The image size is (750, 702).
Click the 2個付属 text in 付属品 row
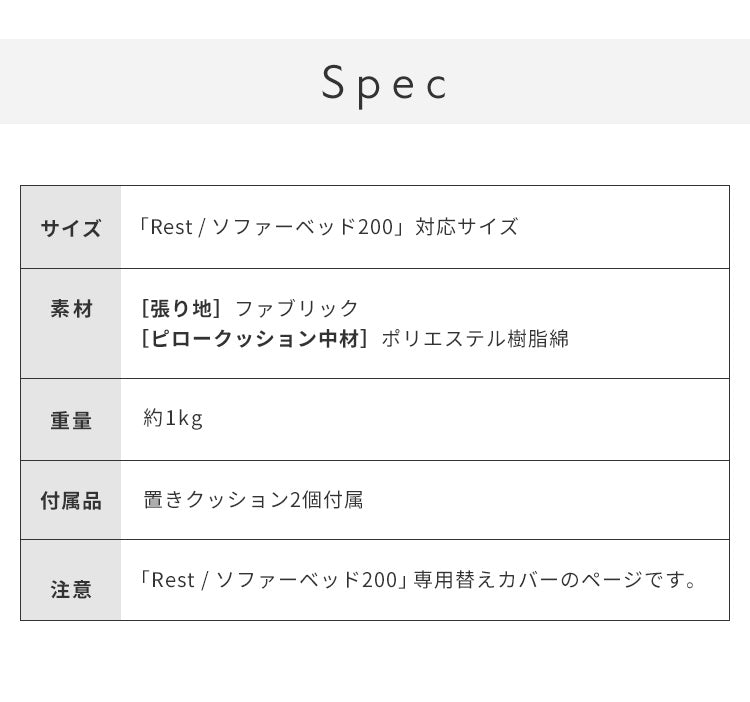pyautogui.click(x=326, y=500)
